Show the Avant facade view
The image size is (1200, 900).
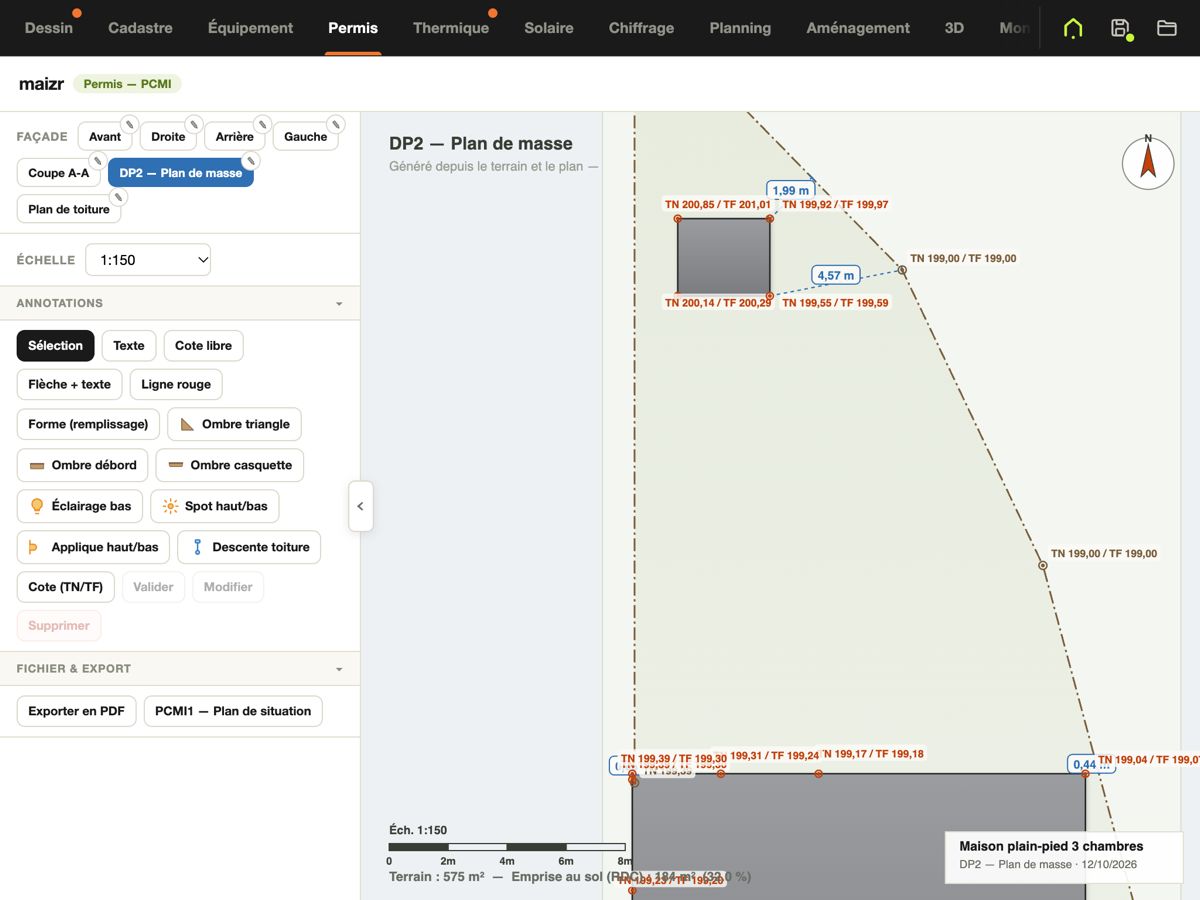tap(105, 137)
